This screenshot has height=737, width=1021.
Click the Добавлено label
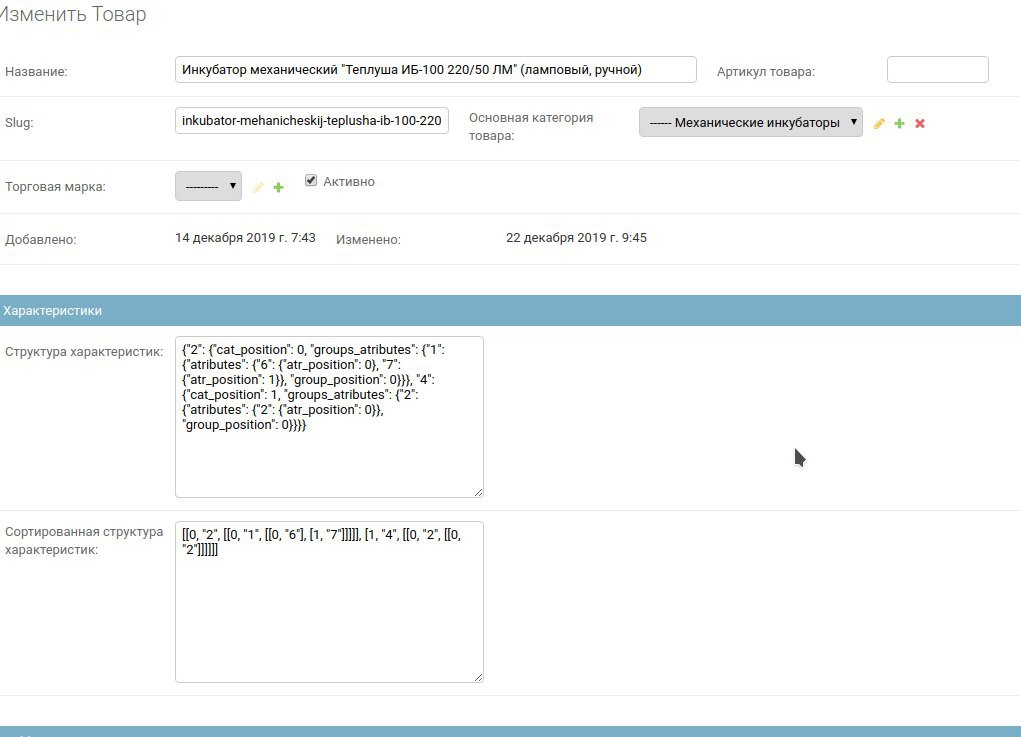[41, 240]
